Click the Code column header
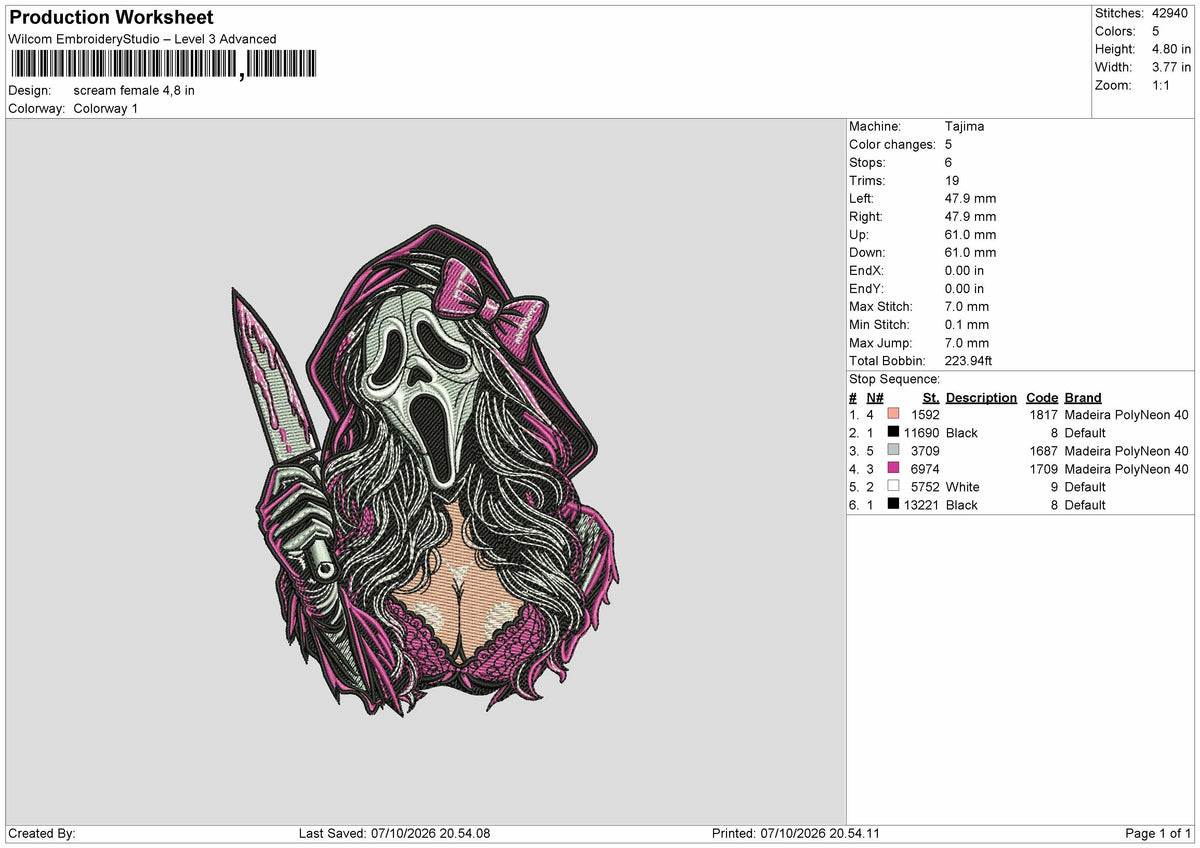Image resolution: width=1200 pixels, height=848 pixels. [x=1042, y=397]
